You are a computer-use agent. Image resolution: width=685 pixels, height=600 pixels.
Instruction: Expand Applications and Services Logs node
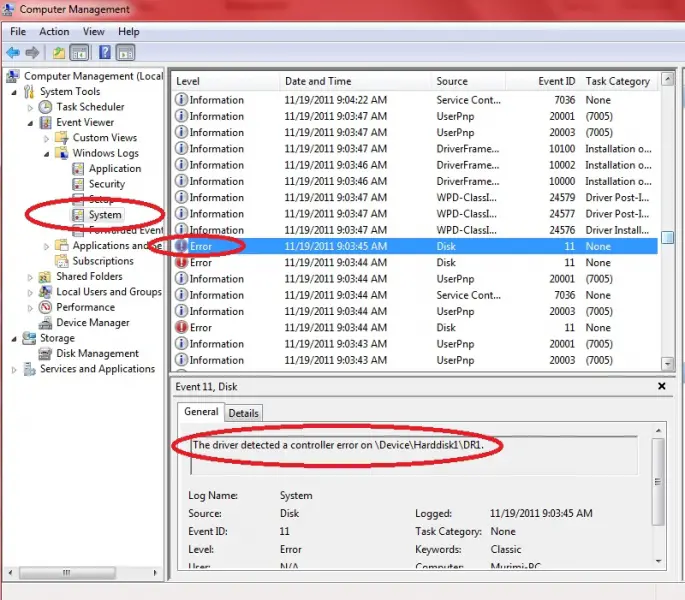(x=46, y=246)
